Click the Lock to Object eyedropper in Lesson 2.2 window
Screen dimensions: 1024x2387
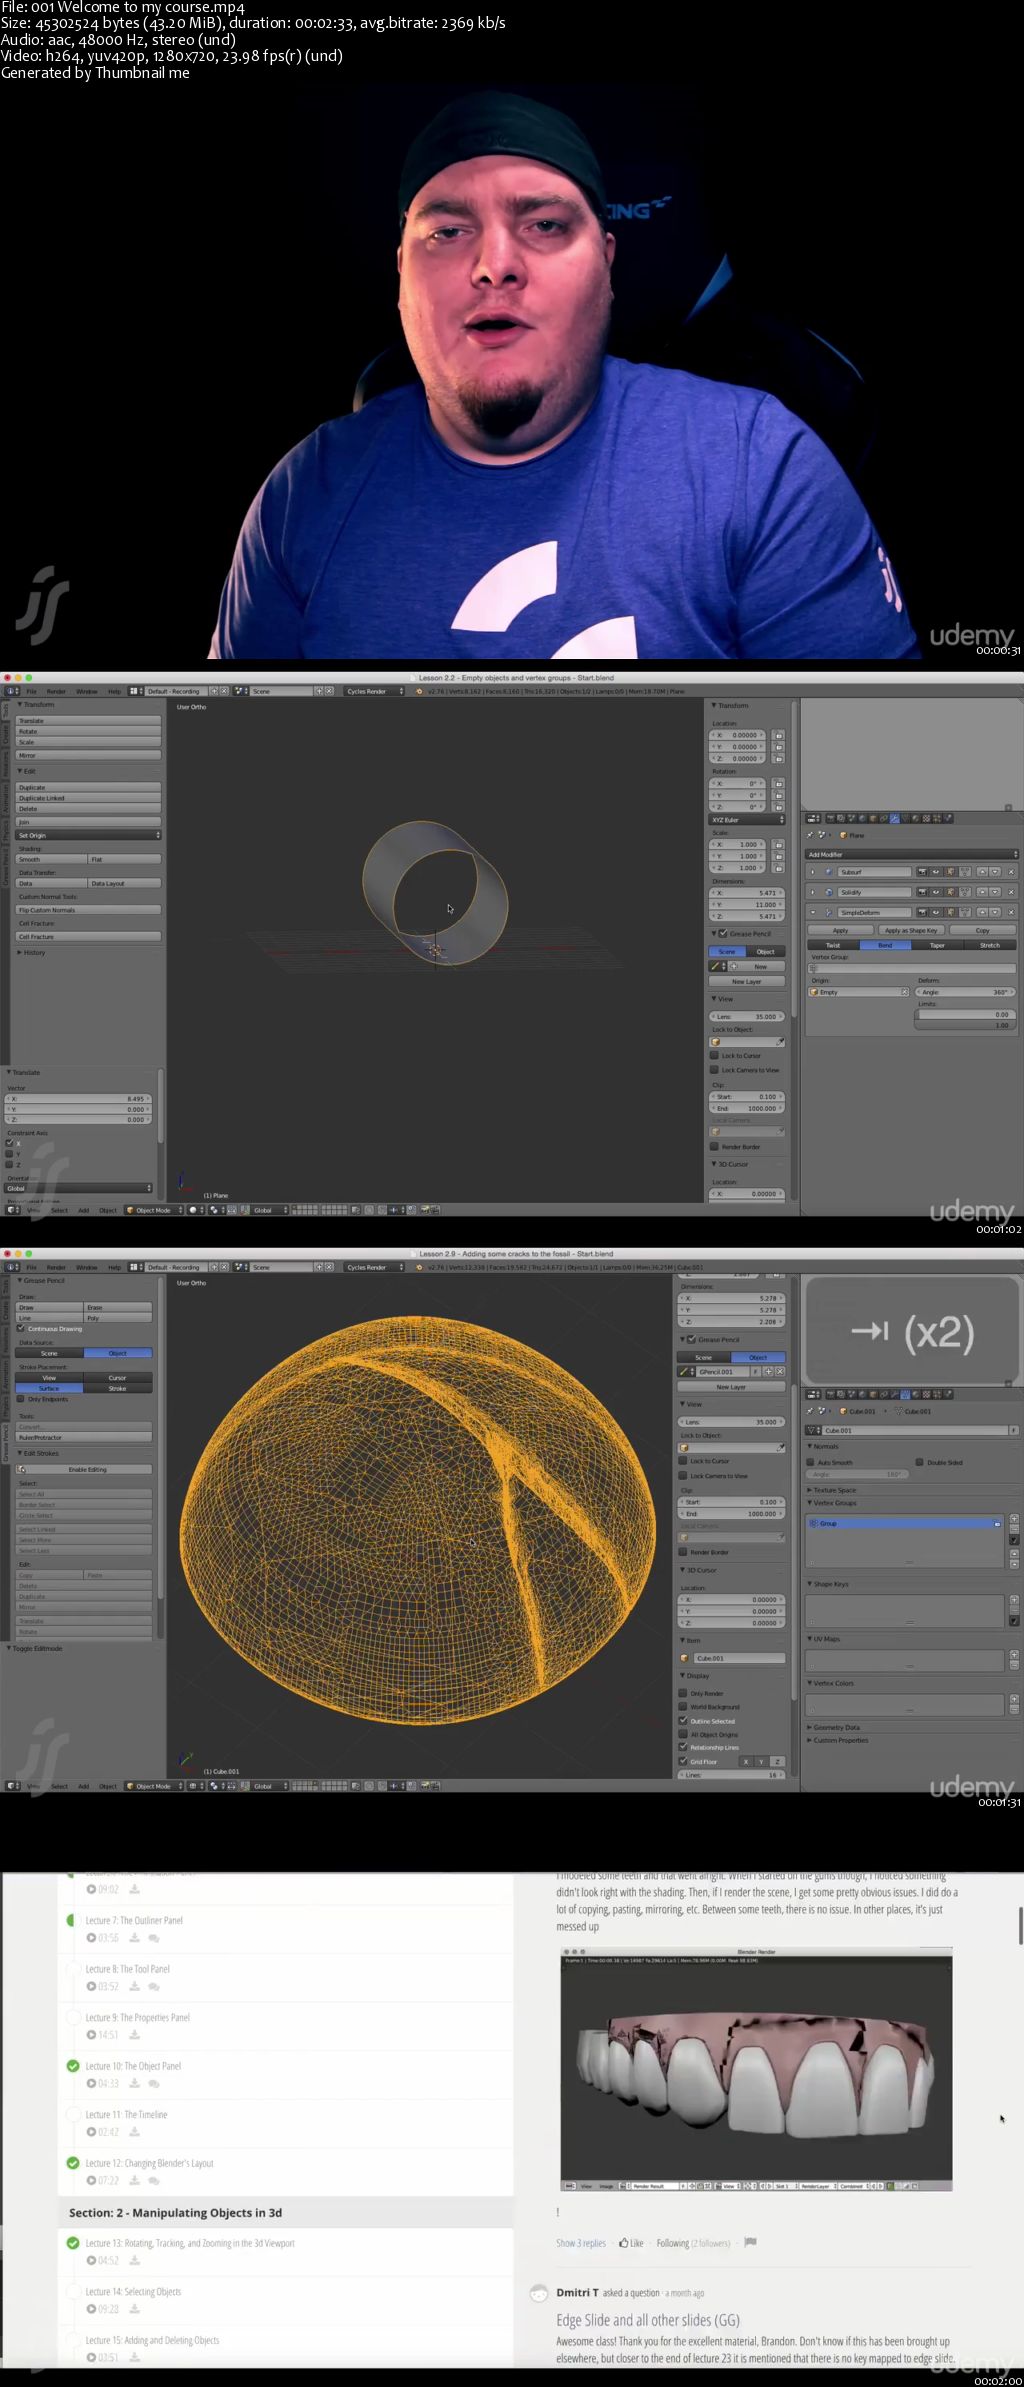point(780,1042)
